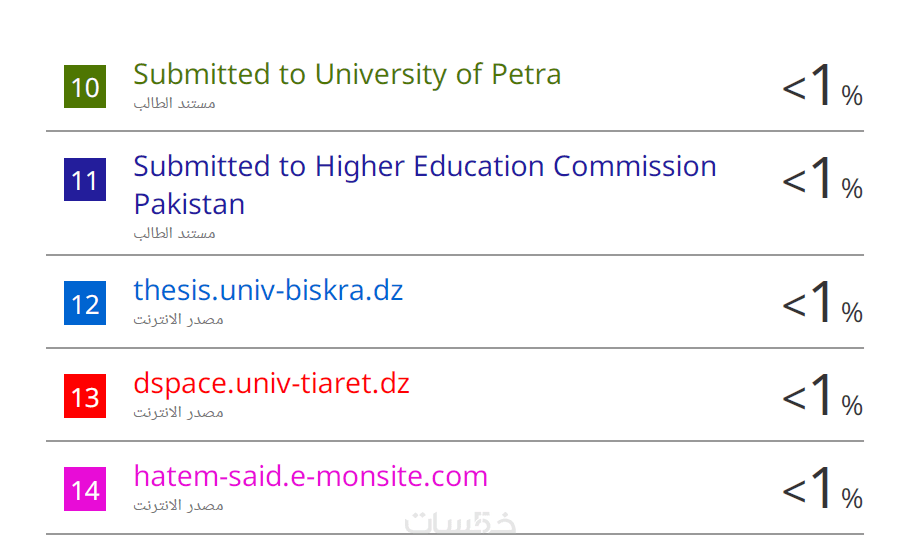Click the <1% value for hatem-said.e-monsite.com
Image resolution: width=921 pixels, height=545 pixels.
822,490
